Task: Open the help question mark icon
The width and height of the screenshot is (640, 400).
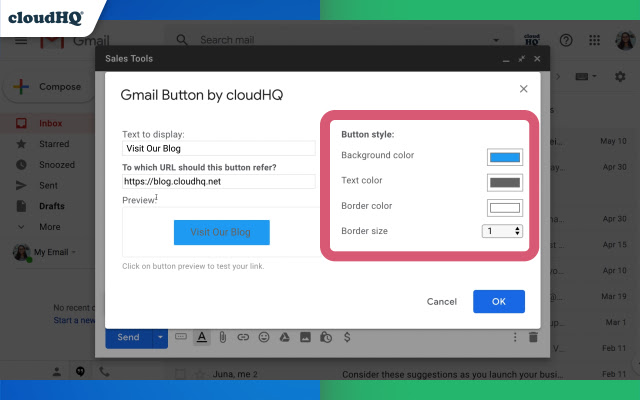Action: [x=566, y=40]
